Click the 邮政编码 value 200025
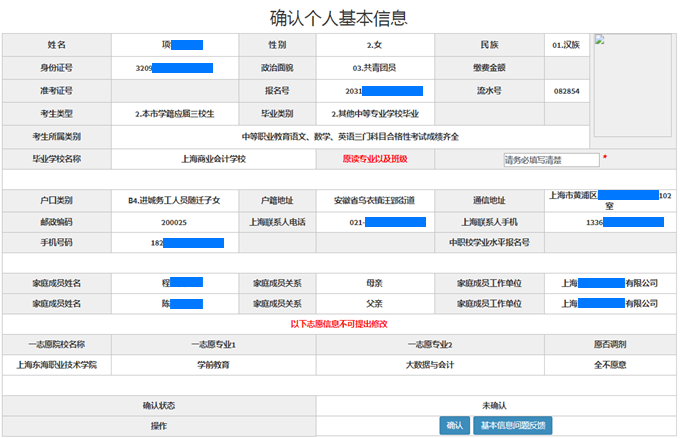The height and width of the screenshot is (438, 680). pyautogui.click(x=175, y=222)
